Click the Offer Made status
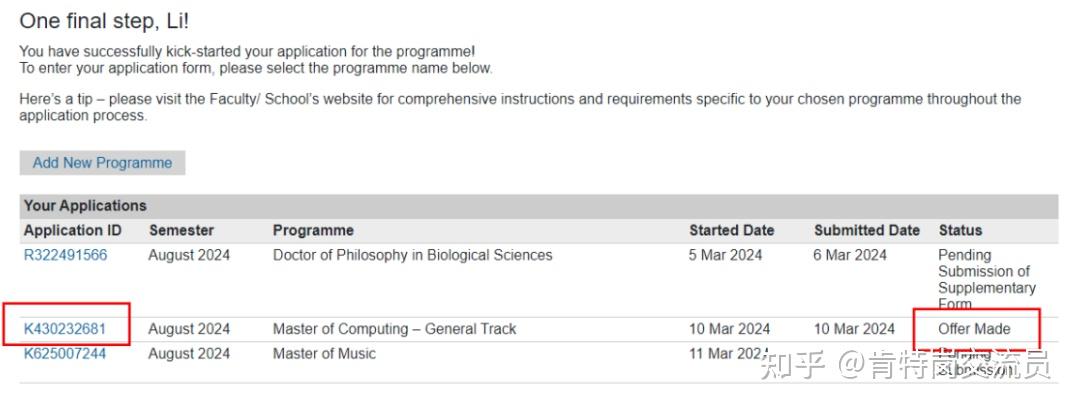Image resolution: width=1080 pixels, height=409 pixels. (x=974, y=329)
